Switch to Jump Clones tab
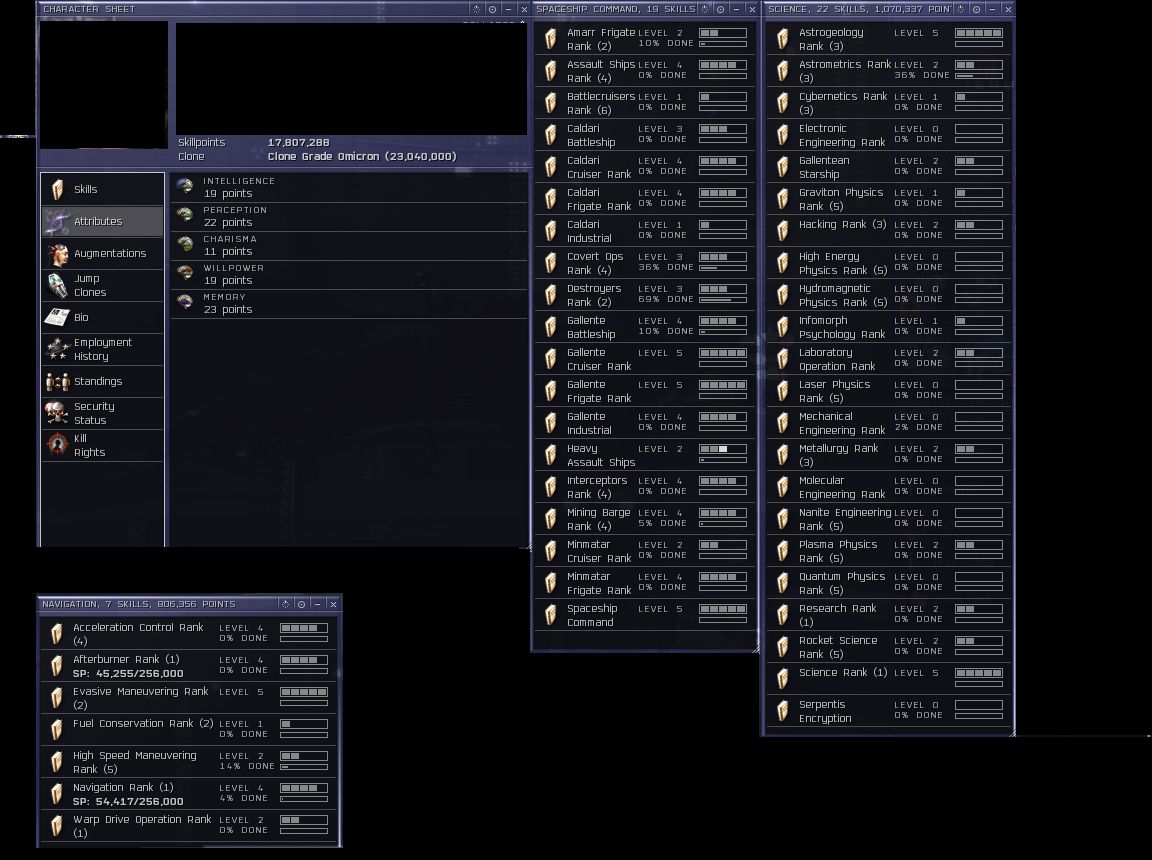This screenshot has width=1152, height=860. (103, 285)
